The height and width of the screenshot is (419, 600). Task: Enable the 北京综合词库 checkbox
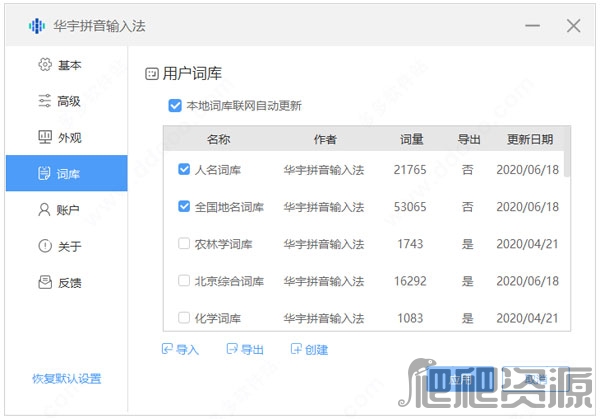click(184, 280)
